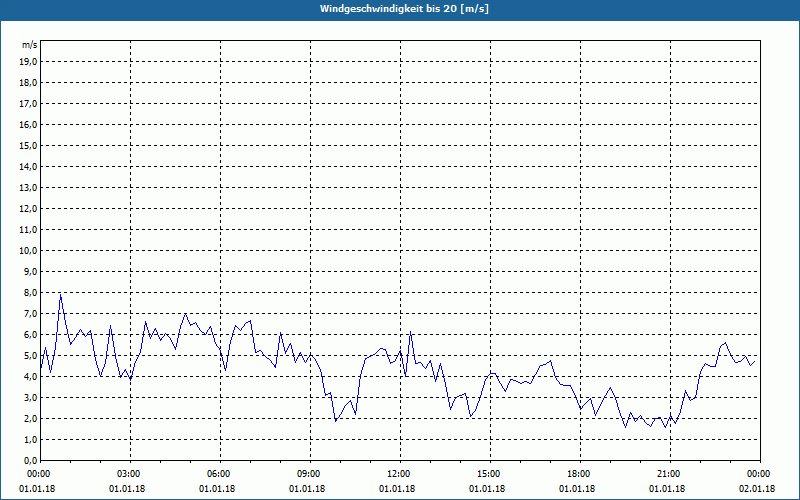Viewport: 800px width, 500px height.
Task: Click the 03:00 time axis label
Action: [131, 474]
